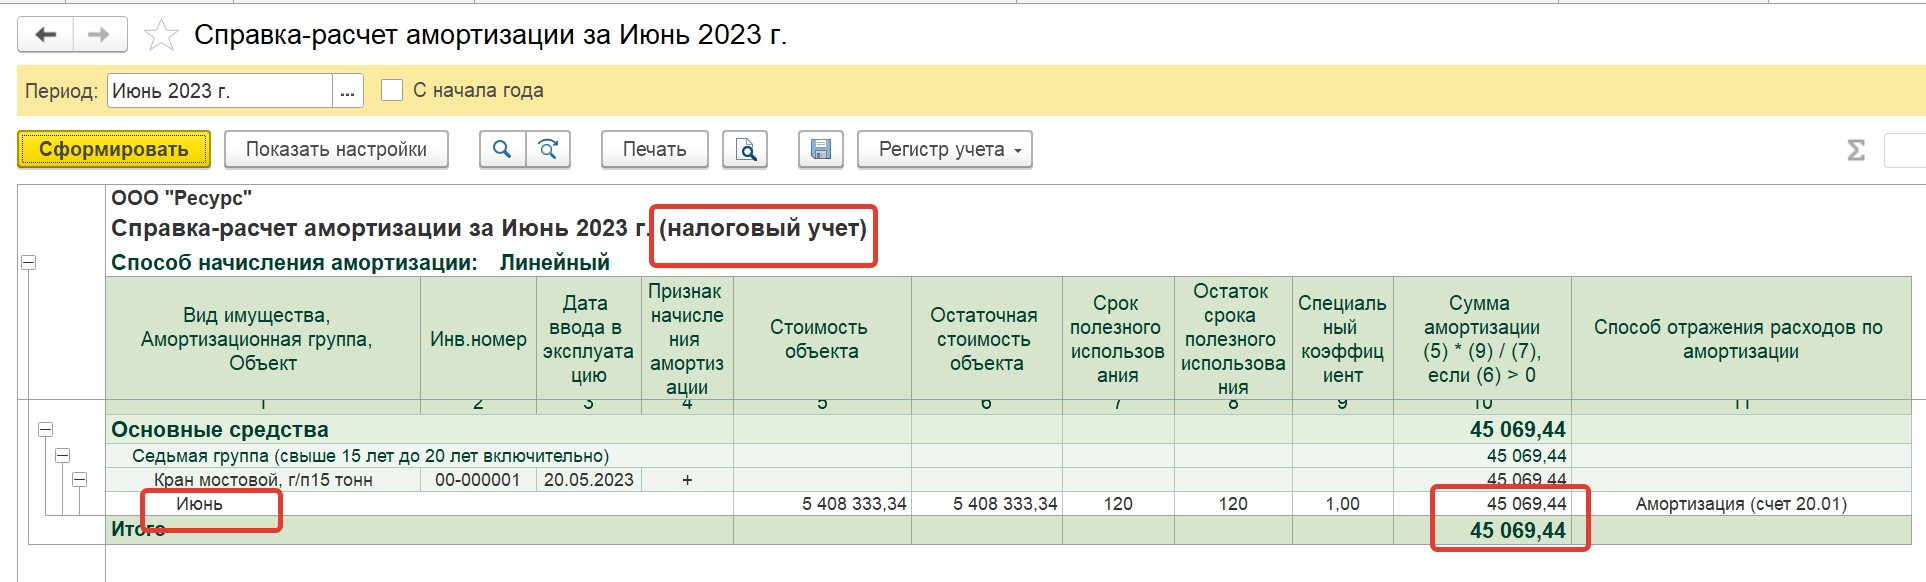Go forward with the right arrow button
Image resolution: width=1926 pixels, height=582 pixels.
pos(99,35)
